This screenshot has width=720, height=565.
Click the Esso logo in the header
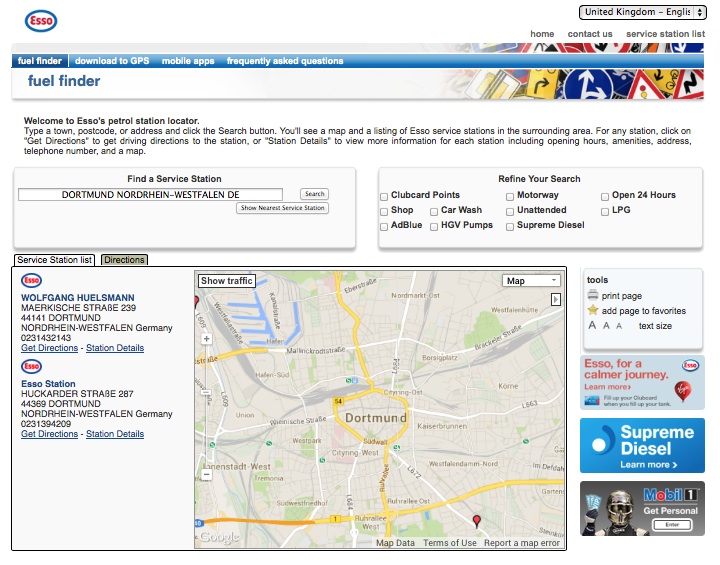pos(40,22)
